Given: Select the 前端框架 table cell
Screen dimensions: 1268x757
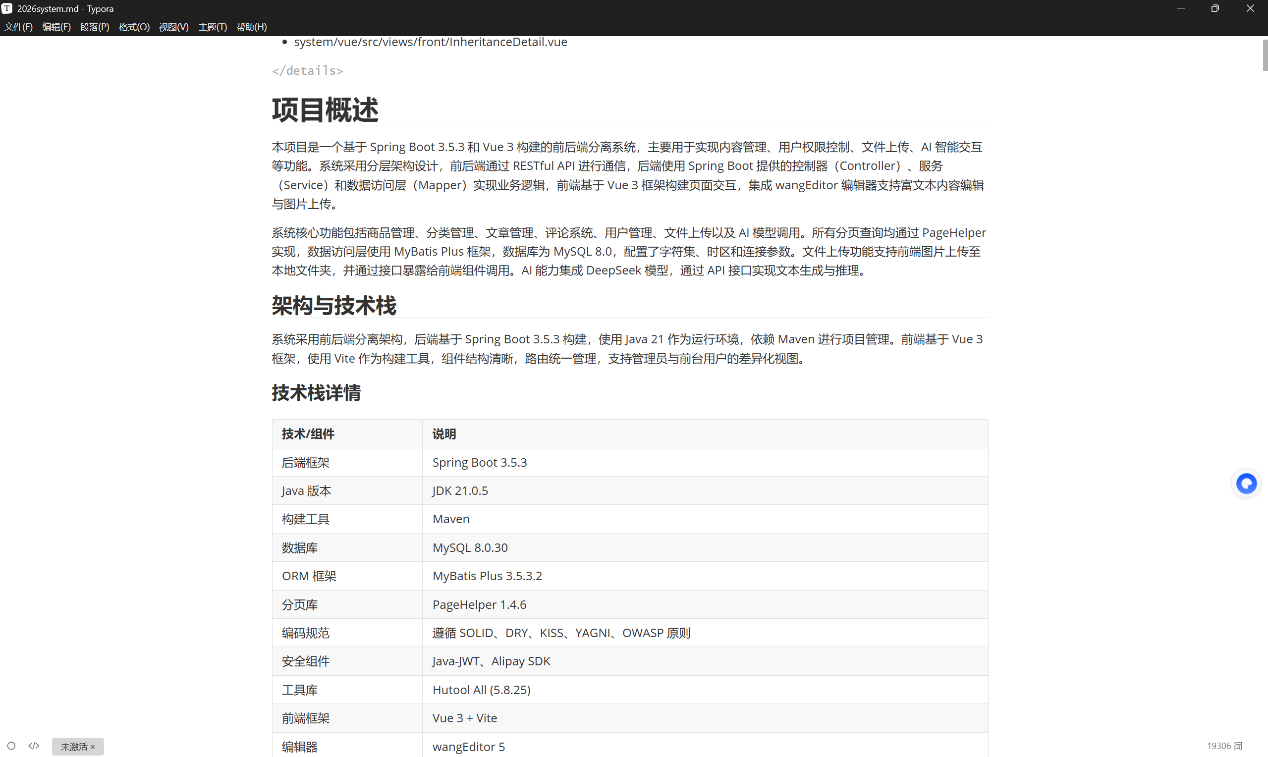Looking at the screenshot, I should point(347,718).
